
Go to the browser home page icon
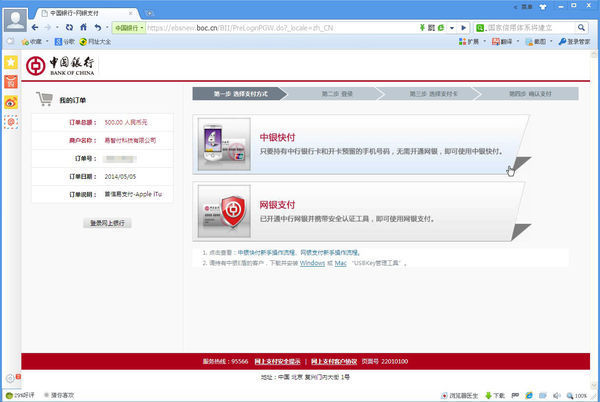[x=83, y=27]
